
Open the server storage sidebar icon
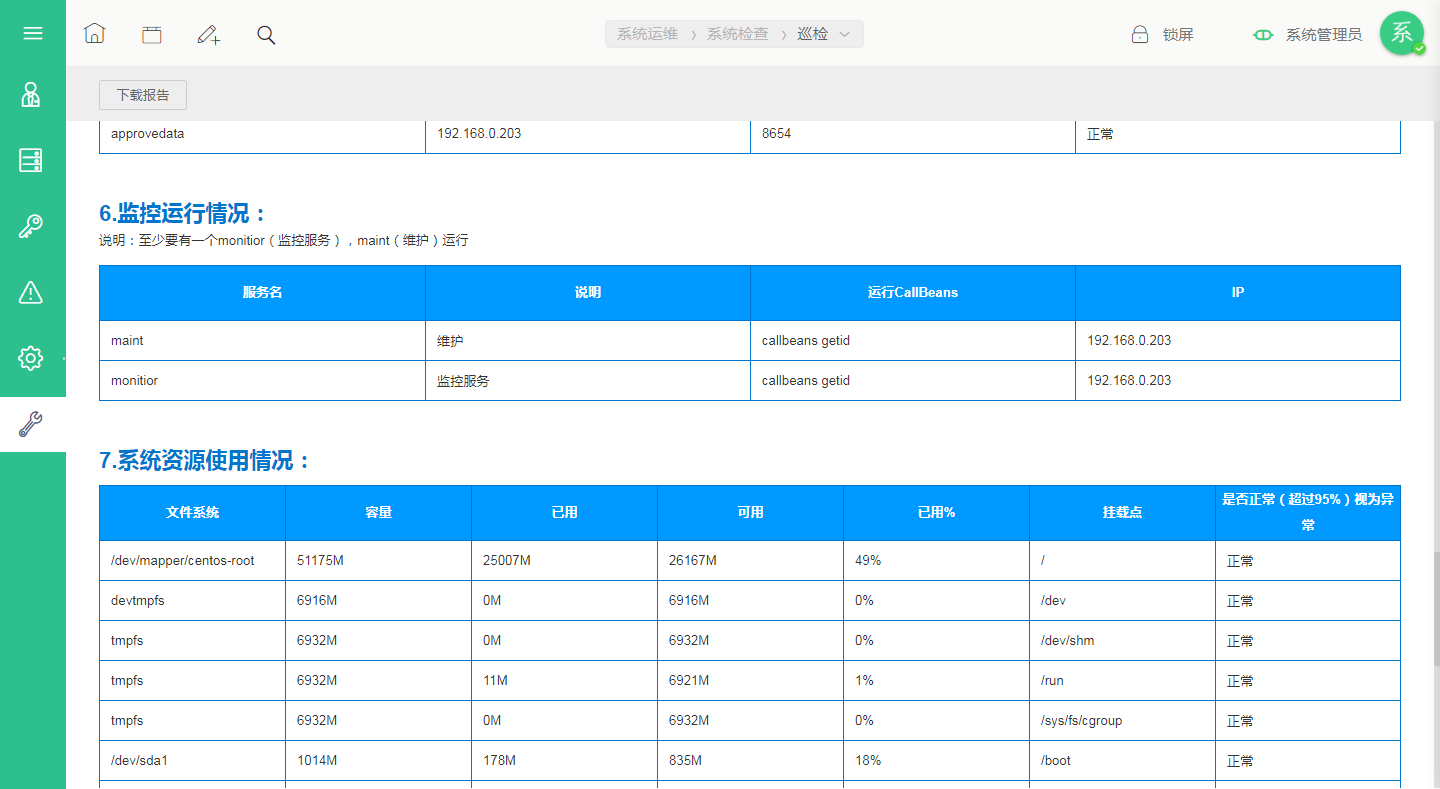[31, 160]
